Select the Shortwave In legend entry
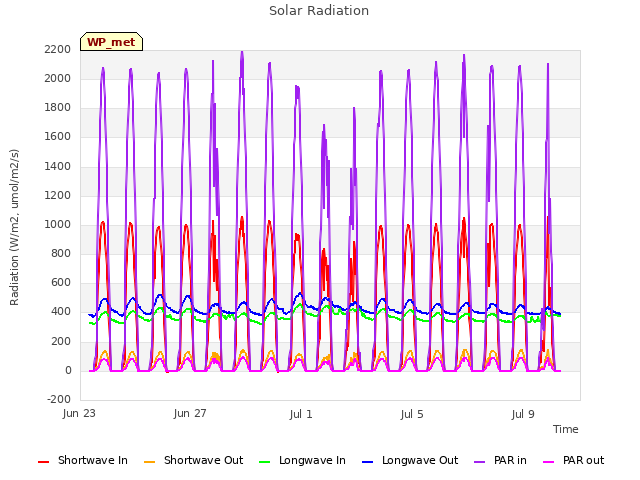The image size is (640, 480). pyautogui.click(x=83, y=460)
